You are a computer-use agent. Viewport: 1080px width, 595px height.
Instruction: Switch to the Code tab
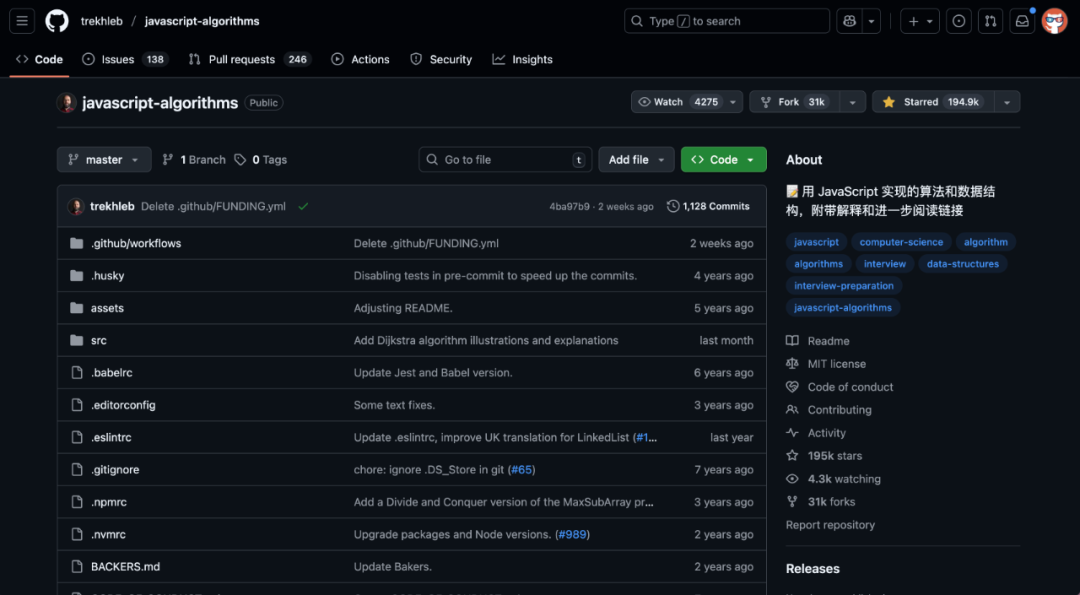click(x=39, y=60)
